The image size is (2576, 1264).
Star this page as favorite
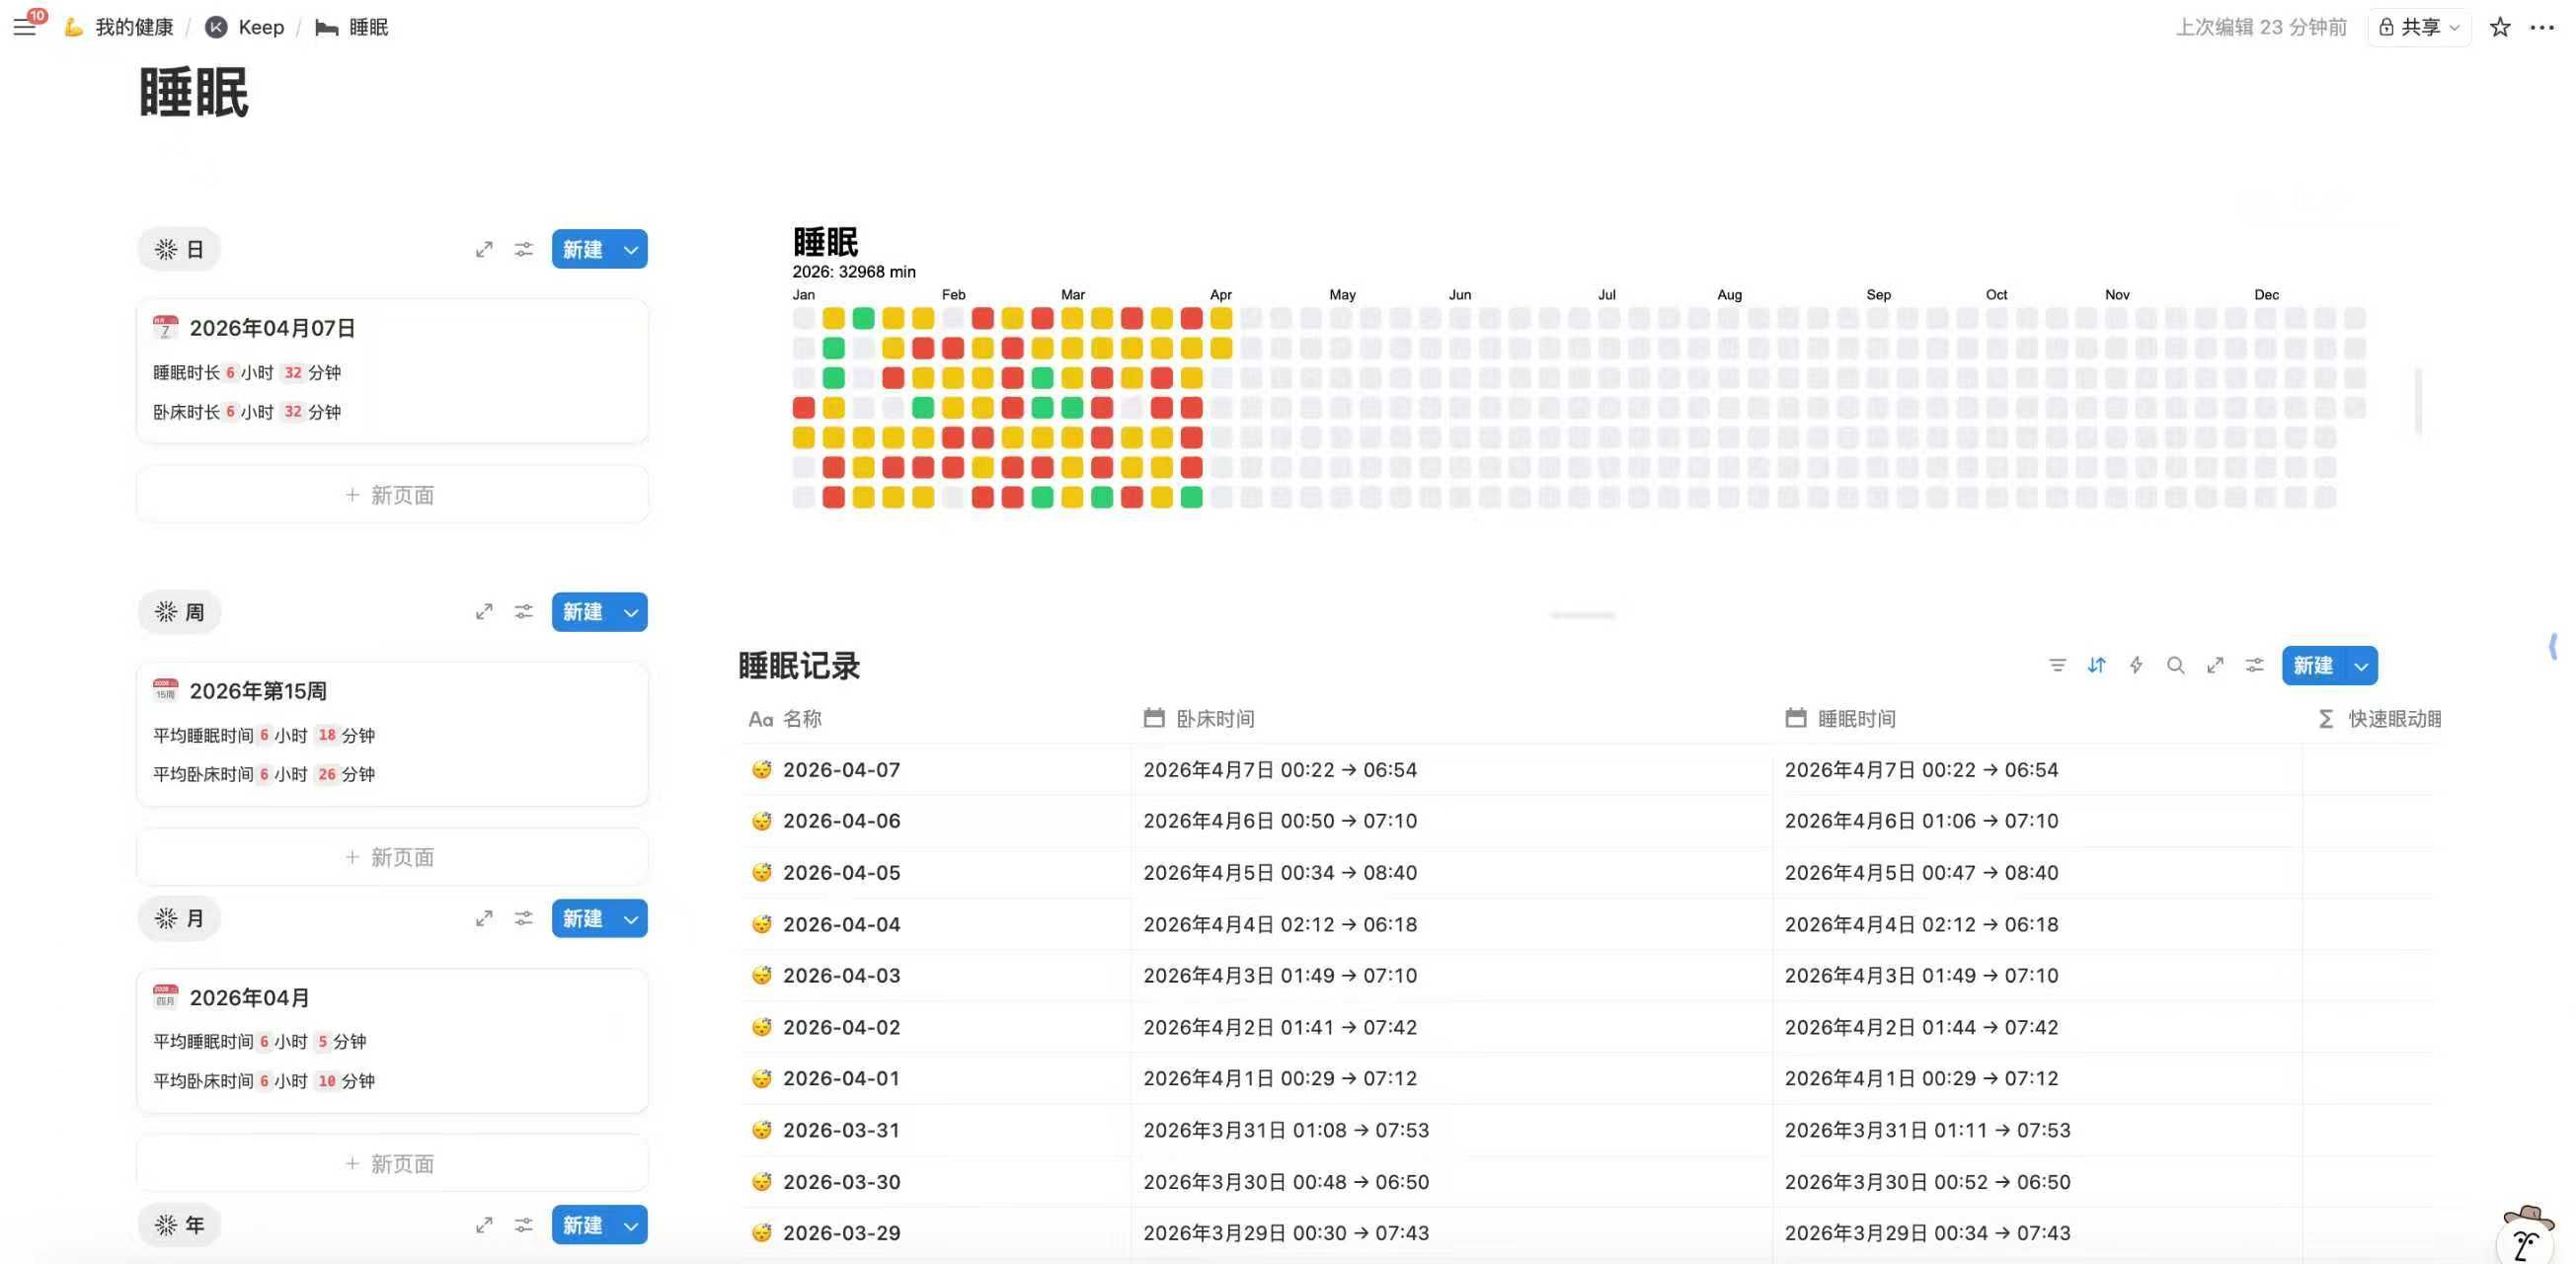2500,27
